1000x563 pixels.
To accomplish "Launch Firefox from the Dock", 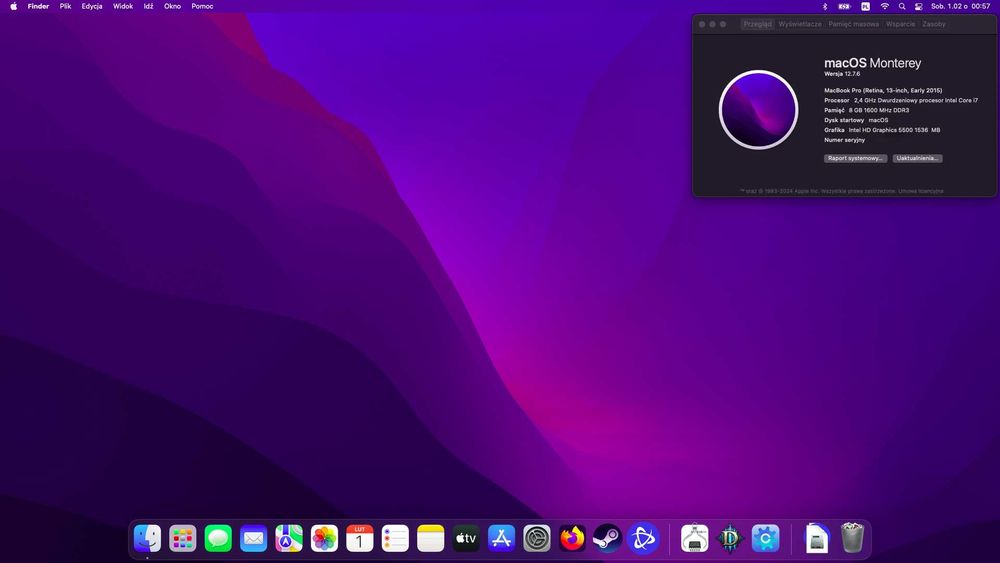I will tap(572, 538).
